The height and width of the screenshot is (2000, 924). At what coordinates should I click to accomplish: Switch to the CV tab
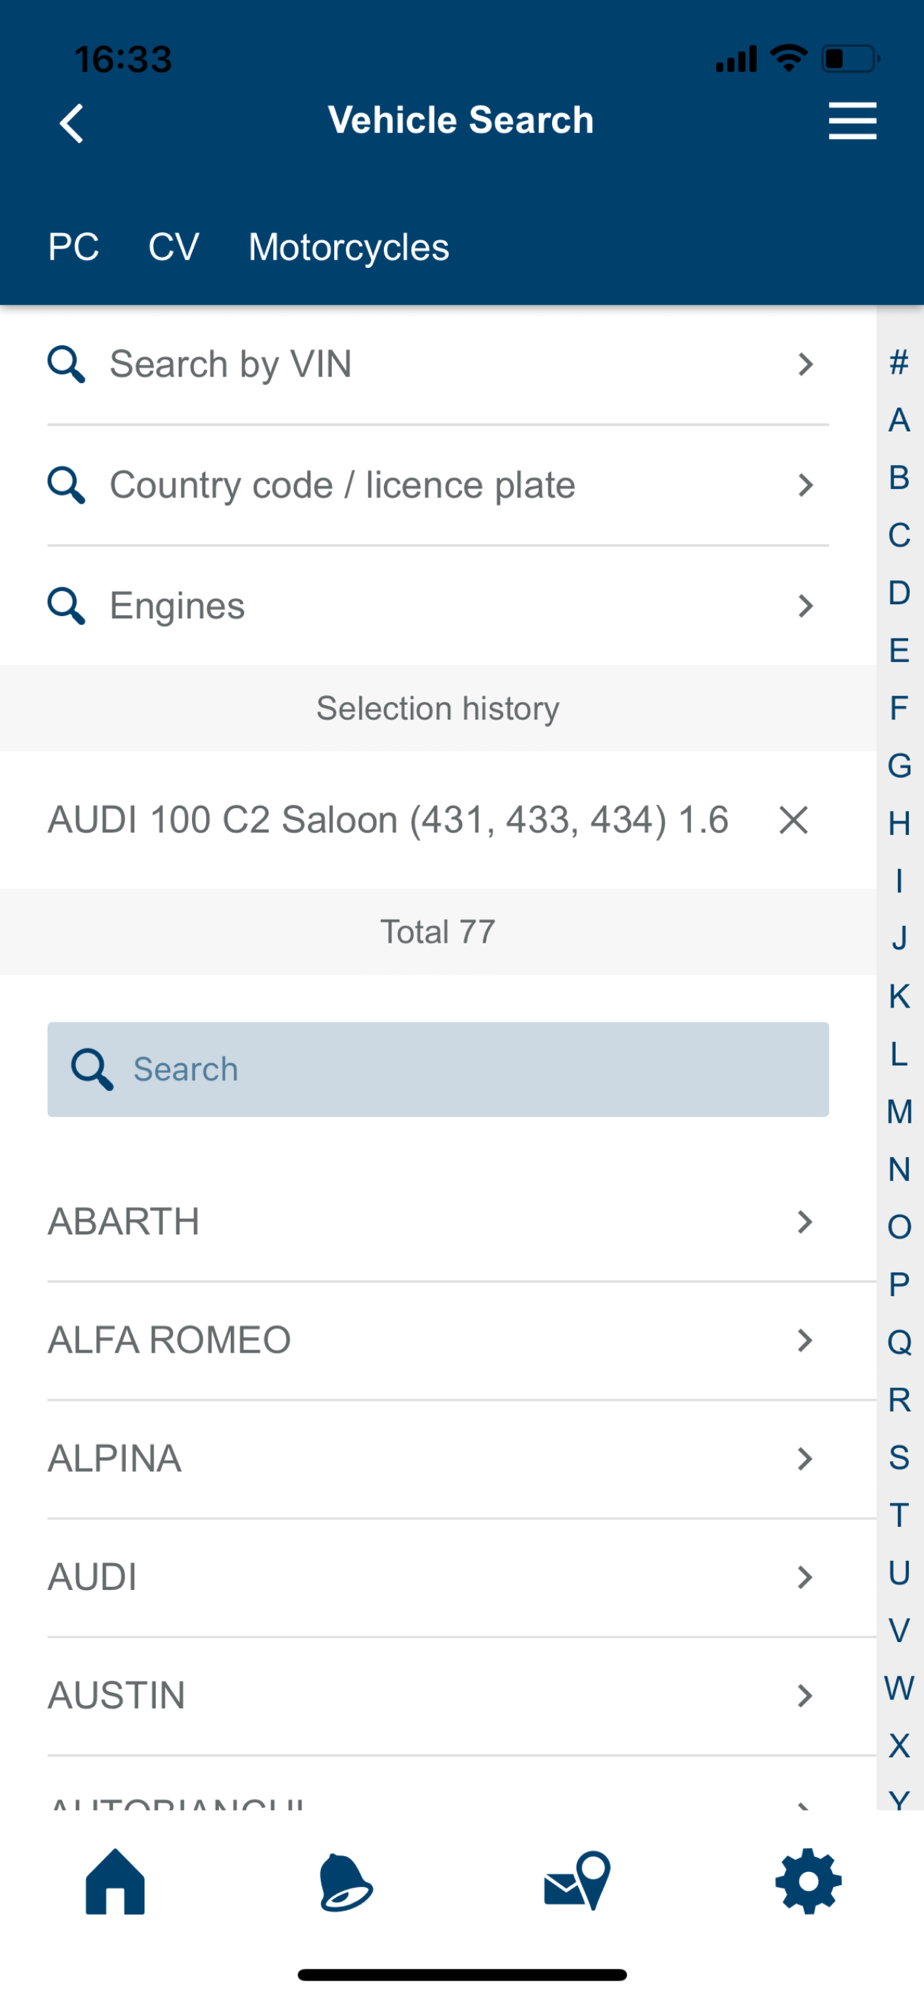point(174,247)
